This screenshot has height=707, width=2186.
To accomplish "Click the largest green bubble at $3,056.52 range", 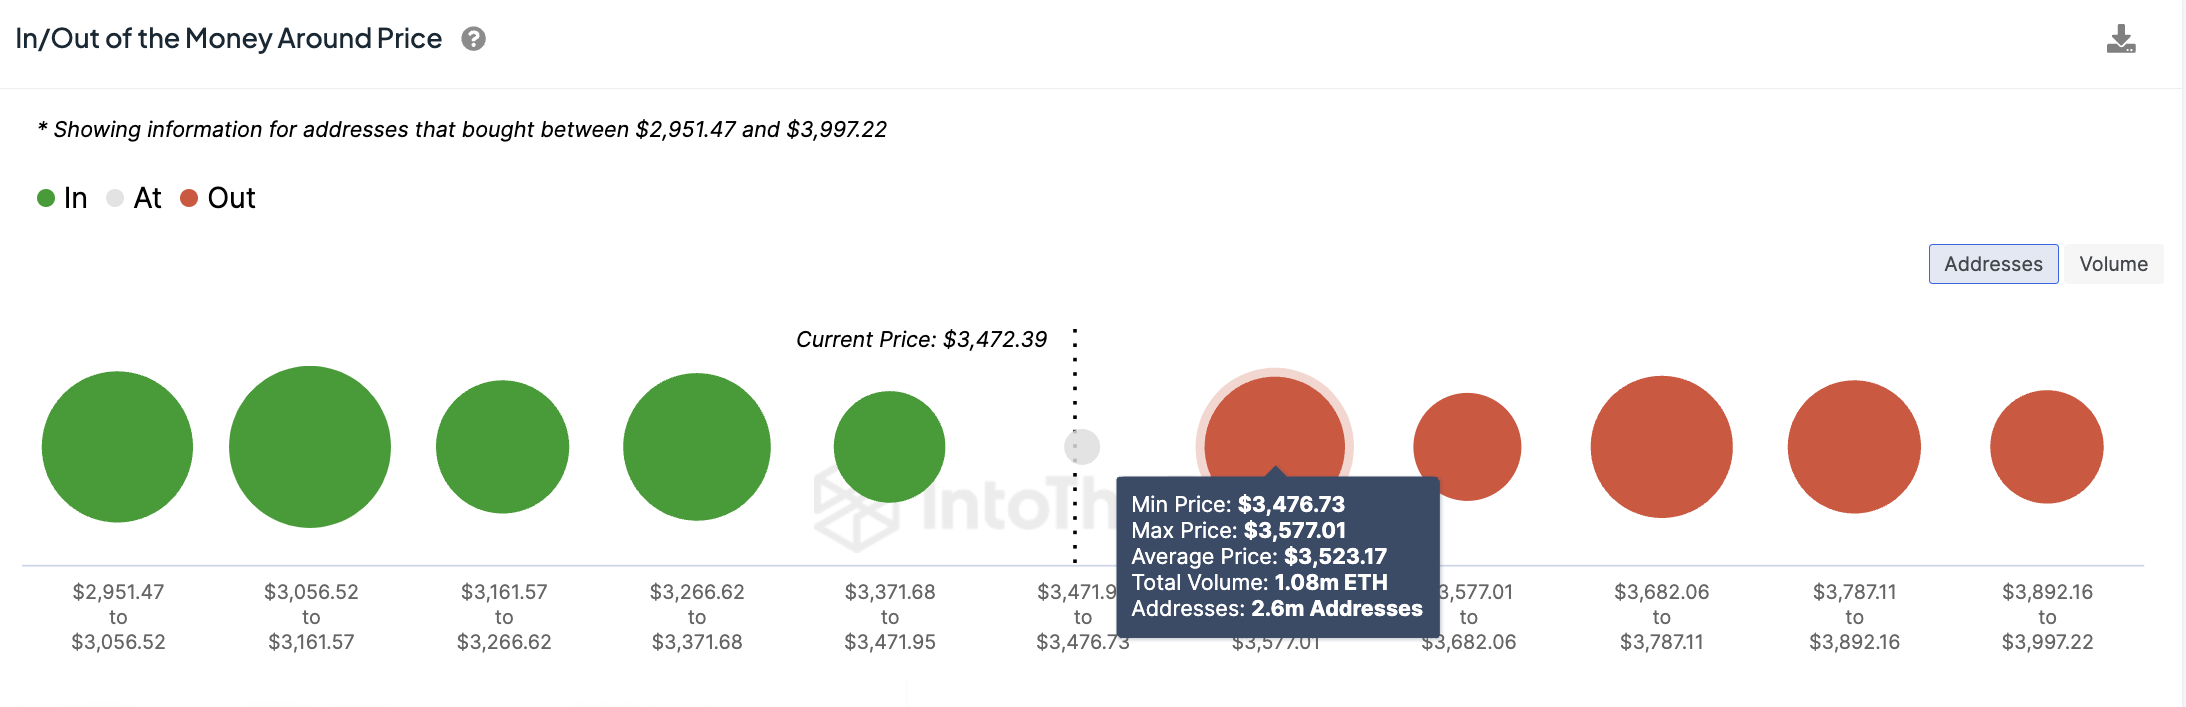I will point(310,447).
